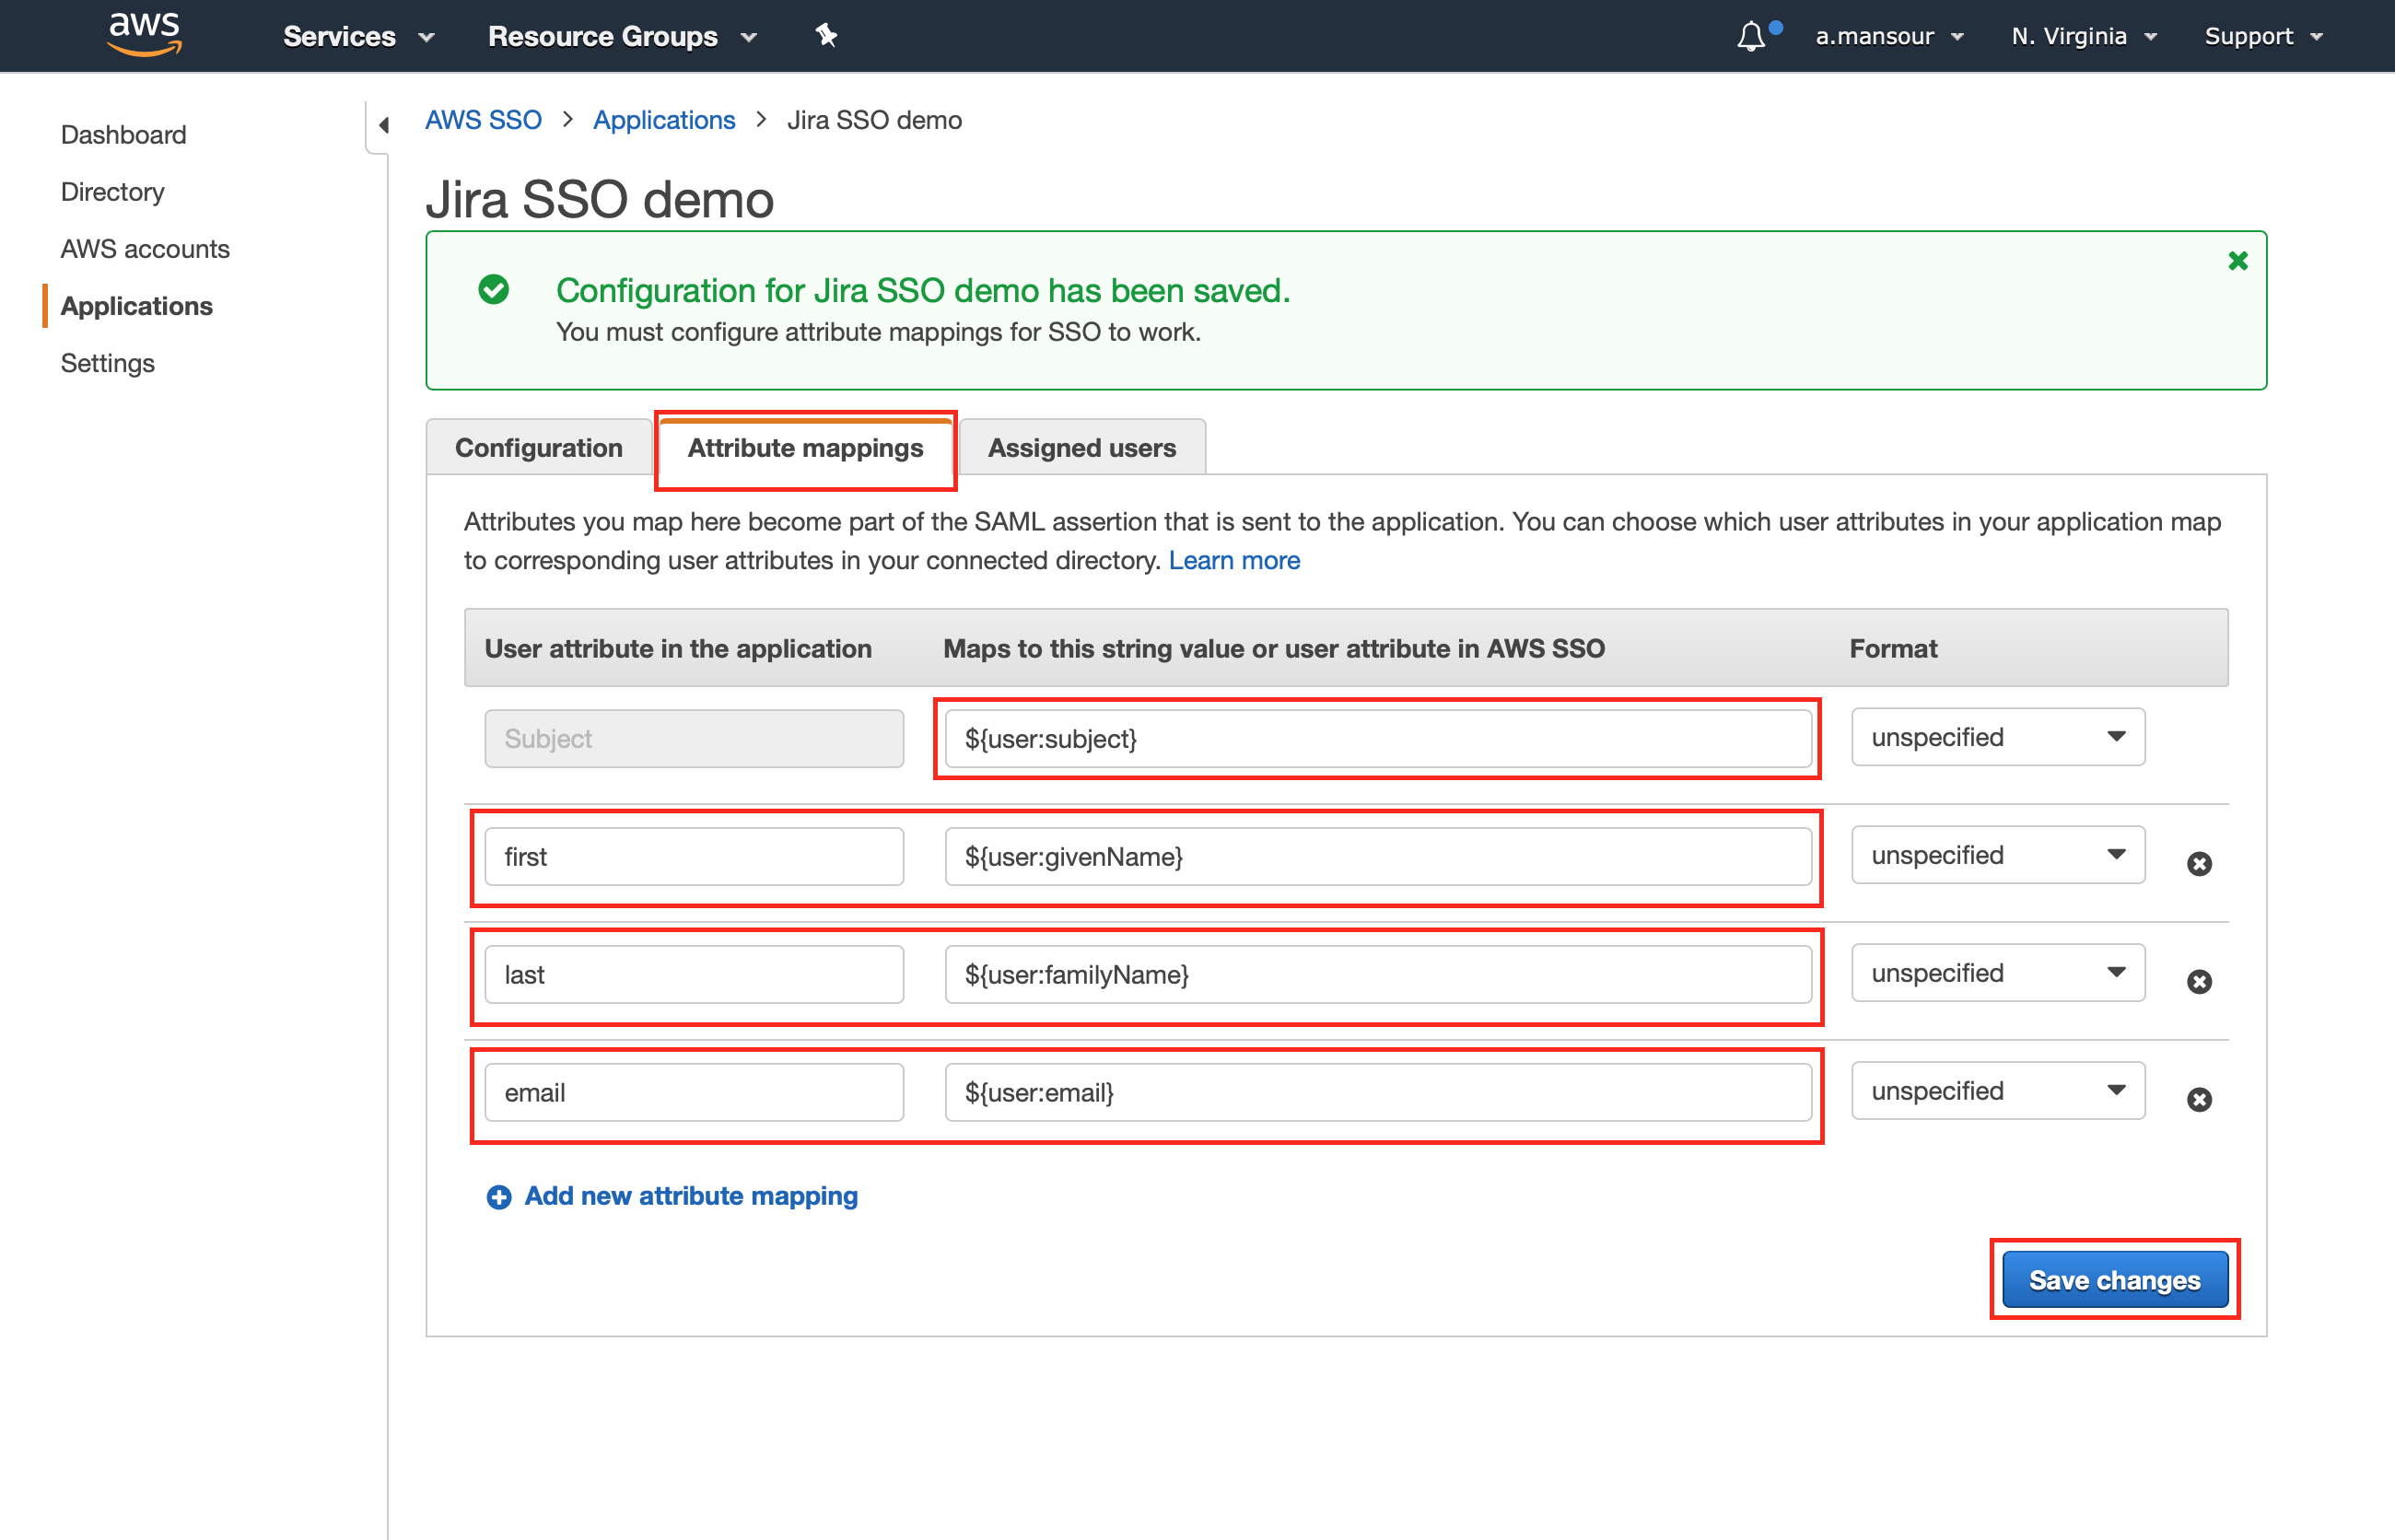
Task: Remove the 'last' attribute mapping row
Action: tap(2199, 982)
